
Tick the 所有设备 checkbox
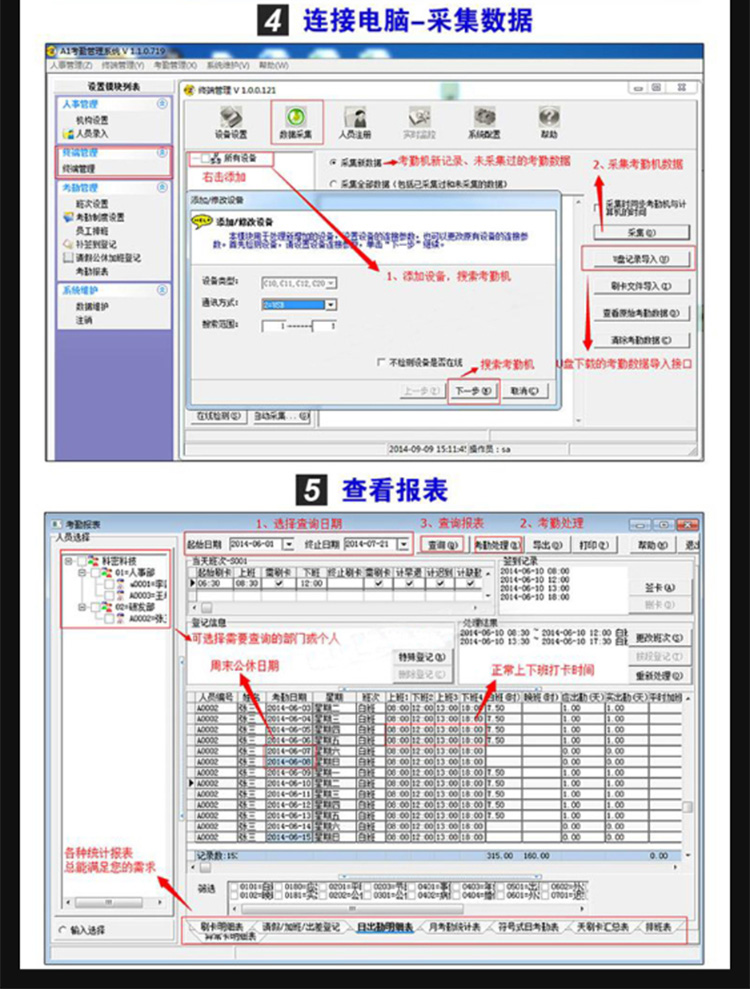(x=205, y=158)
